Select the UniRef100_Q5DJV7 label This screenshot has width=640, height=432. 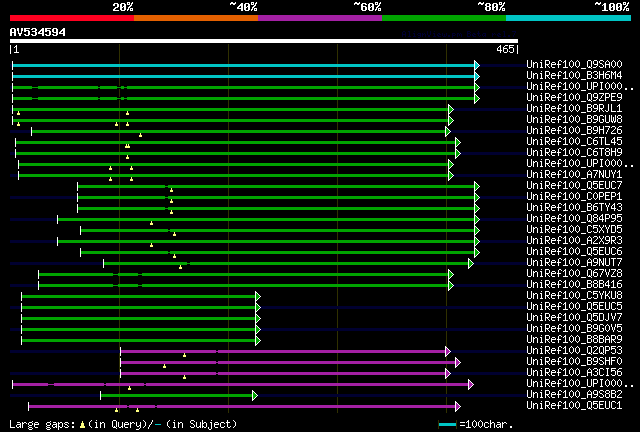point(574,318)
